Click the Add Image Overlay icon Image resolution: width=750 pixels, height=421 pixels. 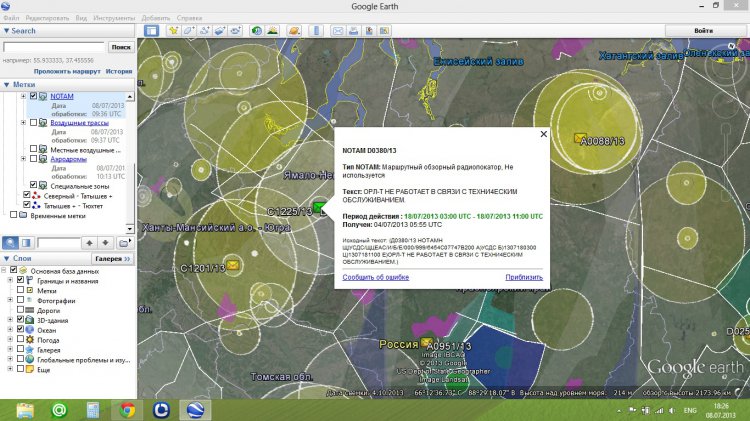220,31
